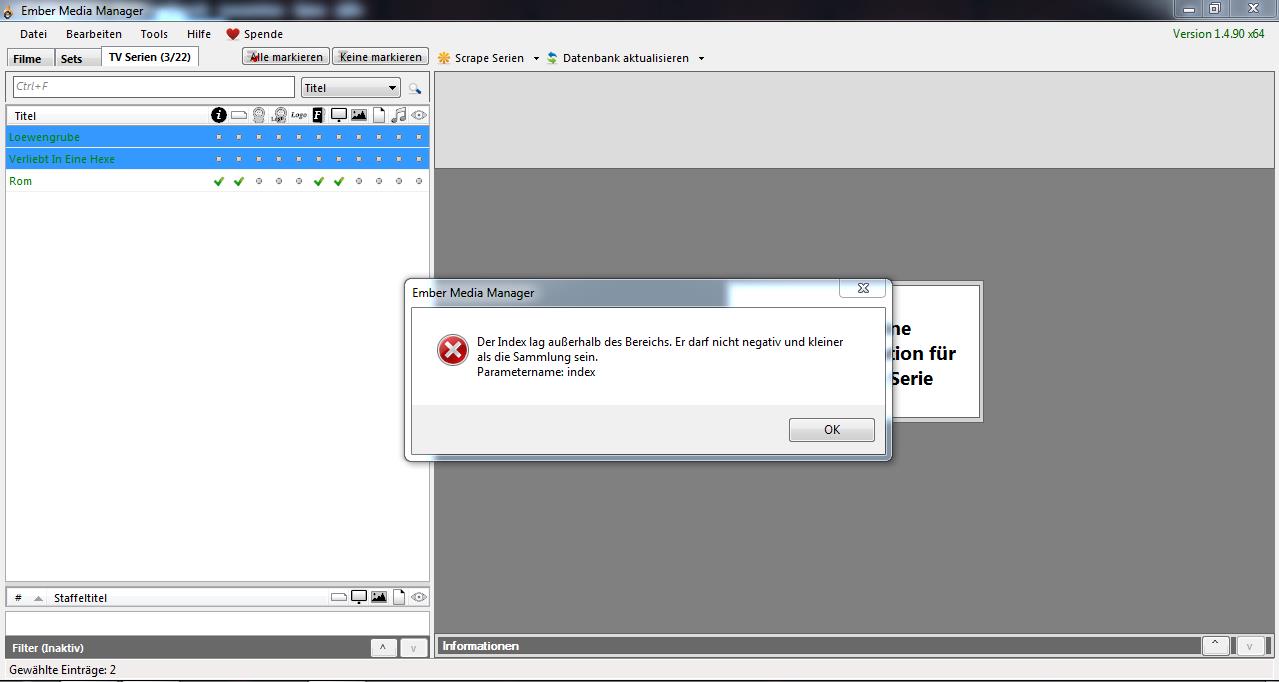Click the monitor landscape icon in series header
This screenshot has width=1279, height=682.
(339, 115)
